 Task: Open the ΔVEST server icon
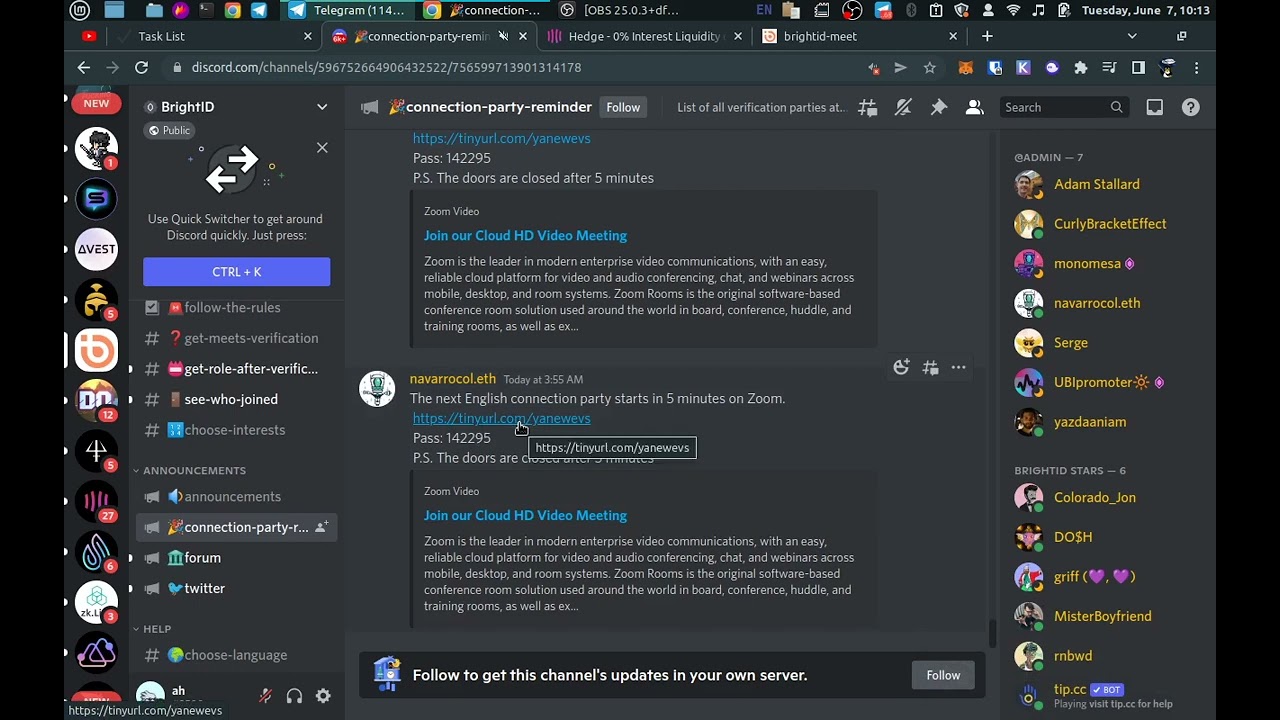point(96,249)
